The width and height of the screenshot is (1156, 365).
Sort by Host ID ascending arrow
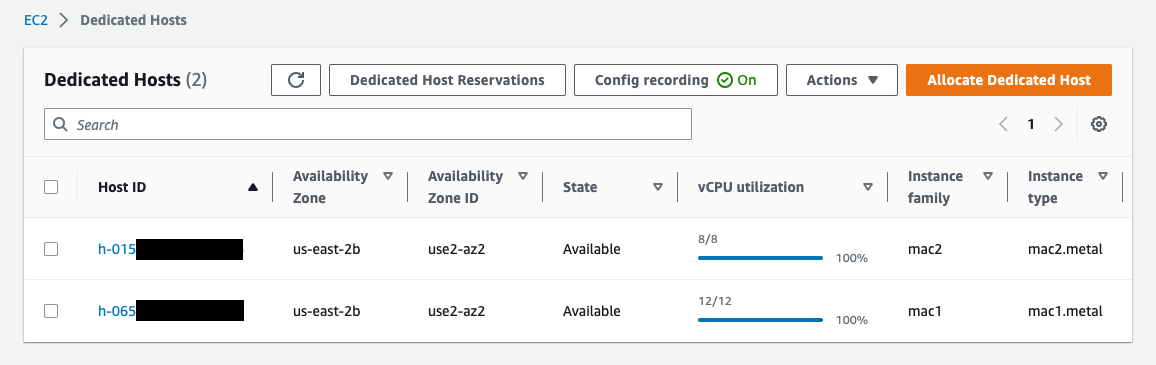[x=253, y=187]
